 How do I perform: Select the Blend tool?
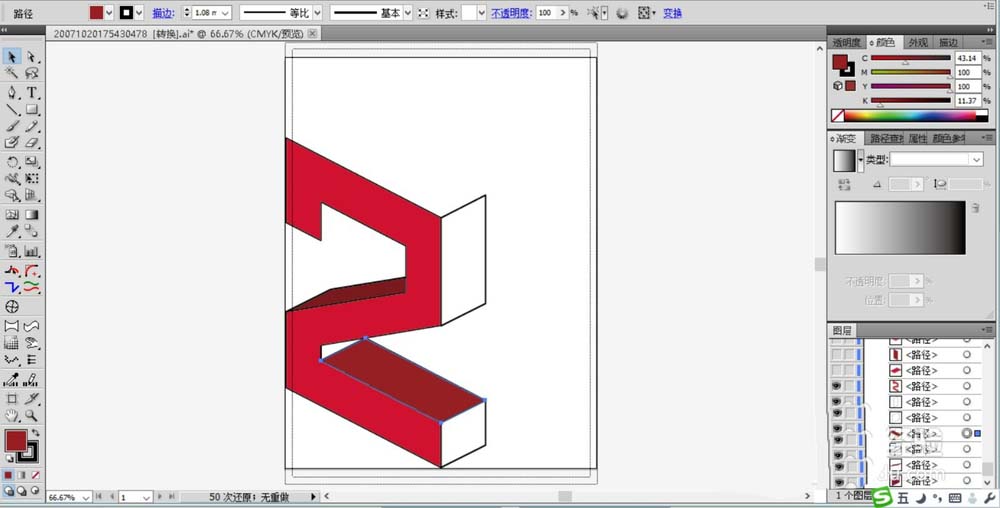(x=31, y=231)
